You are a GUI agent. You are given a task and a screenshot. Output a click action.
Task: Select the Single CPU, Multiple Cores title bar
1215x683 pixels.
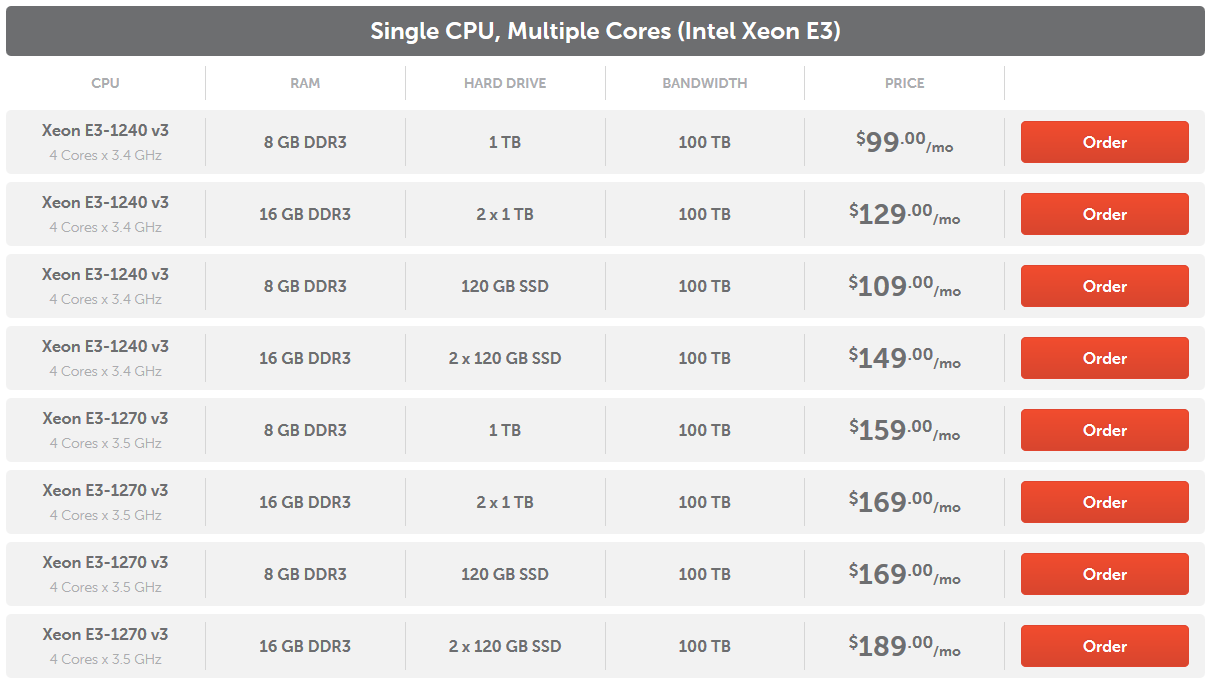607,31
